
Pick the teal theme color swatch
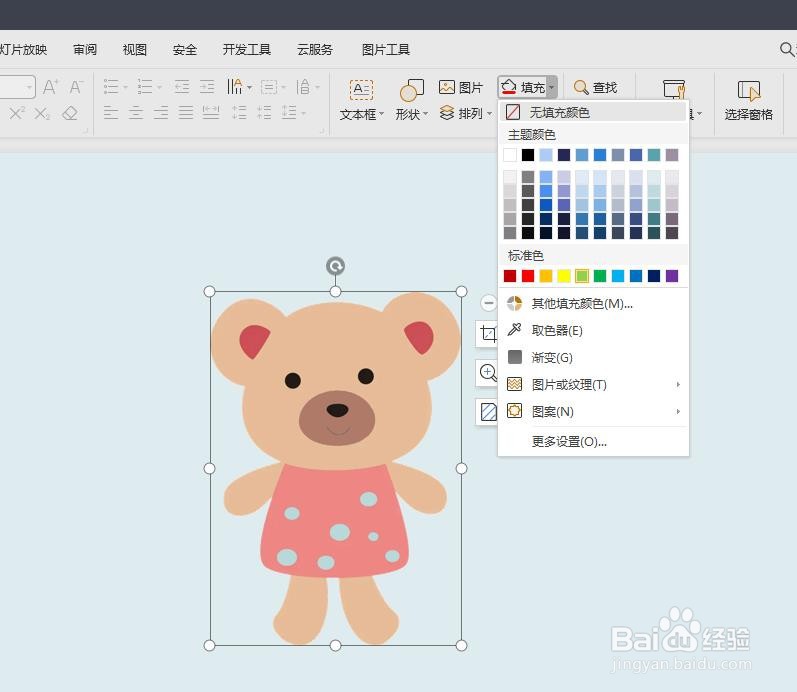[654, 155]
